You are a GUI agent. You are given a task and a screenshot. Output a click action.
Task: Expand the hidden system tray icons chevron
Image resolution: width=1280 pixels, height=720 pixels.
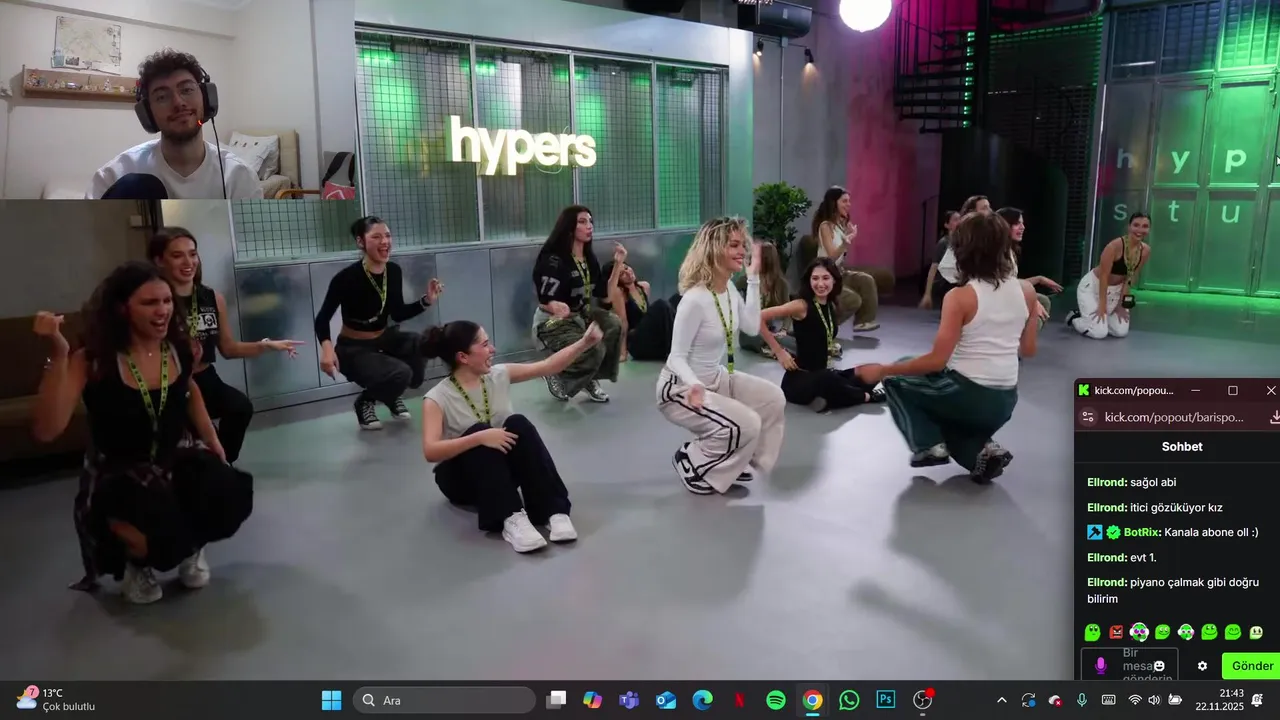1002,700
